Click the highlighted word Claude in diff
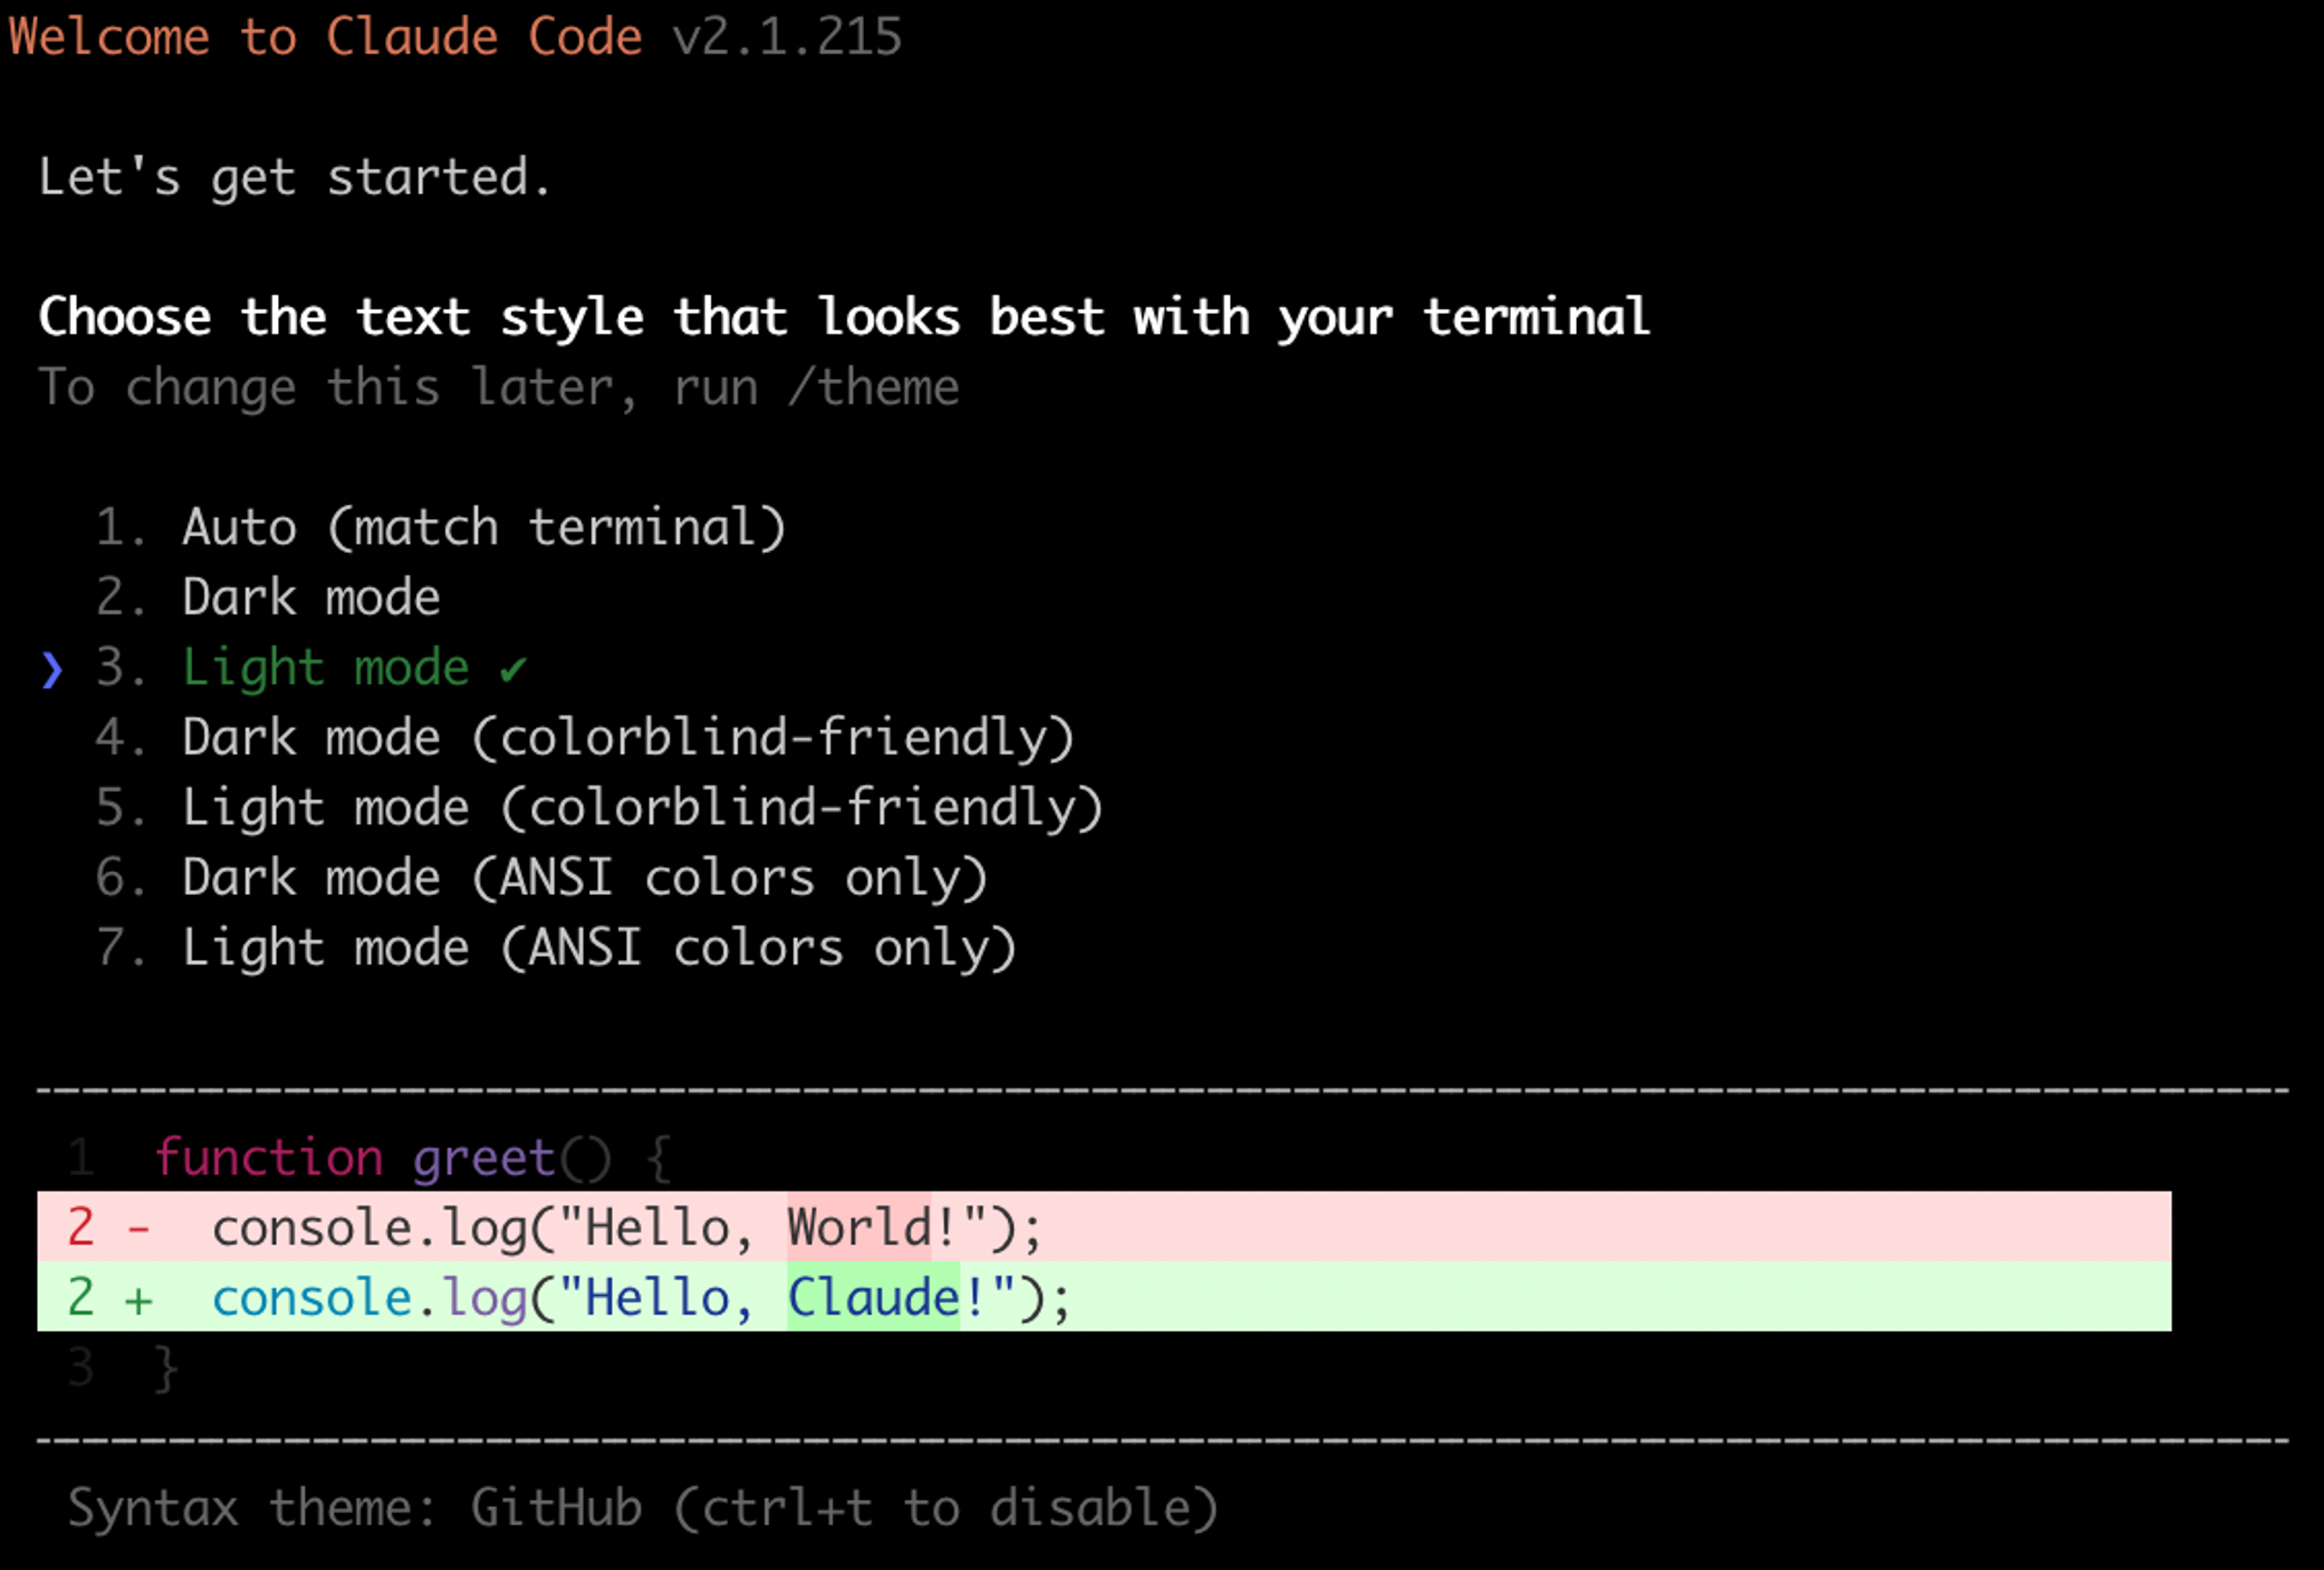 (873, 1296)
